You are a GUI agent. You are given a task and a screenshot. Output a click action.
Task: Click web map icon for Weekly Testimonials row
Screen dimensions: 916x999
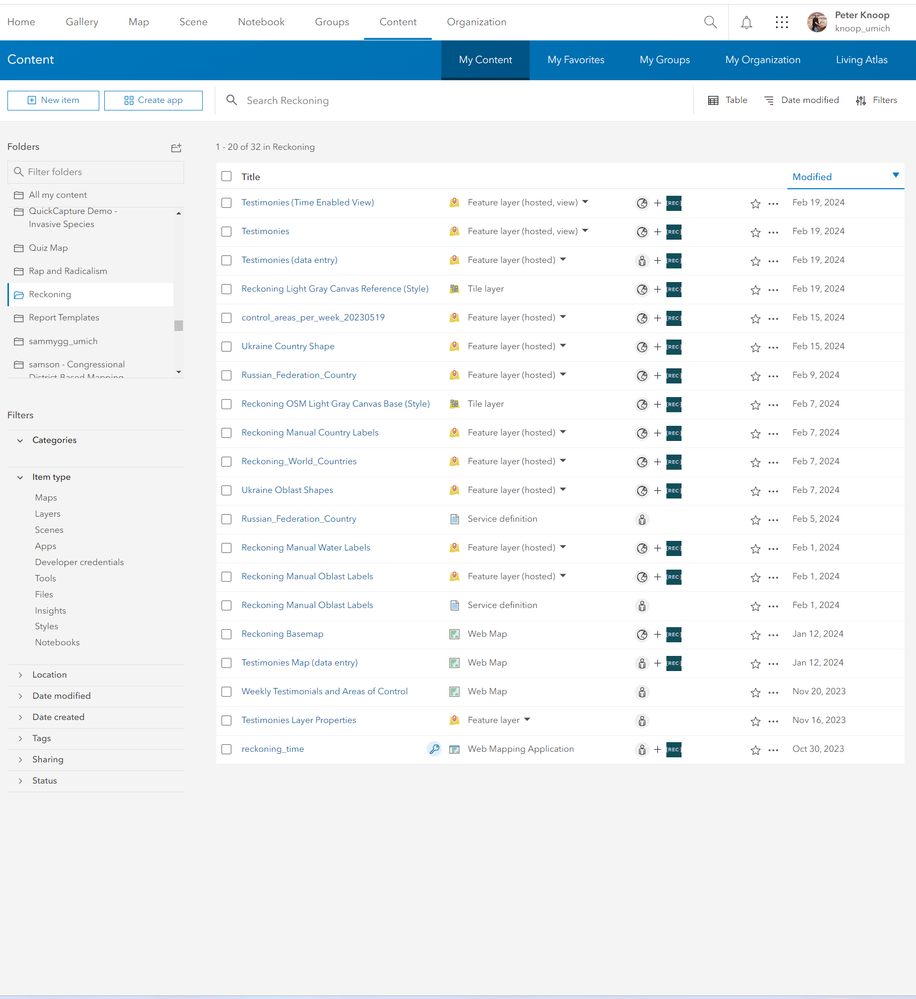pos(454,691)
